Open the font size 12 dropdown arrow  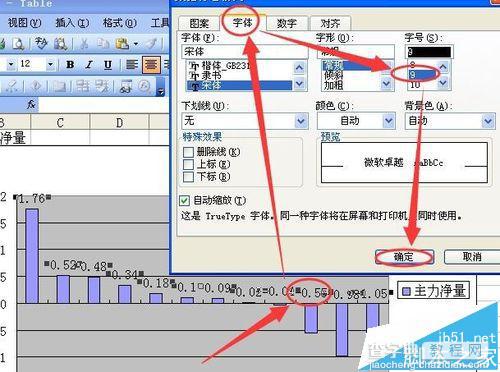pyautogui.click(x=50, y=64)
